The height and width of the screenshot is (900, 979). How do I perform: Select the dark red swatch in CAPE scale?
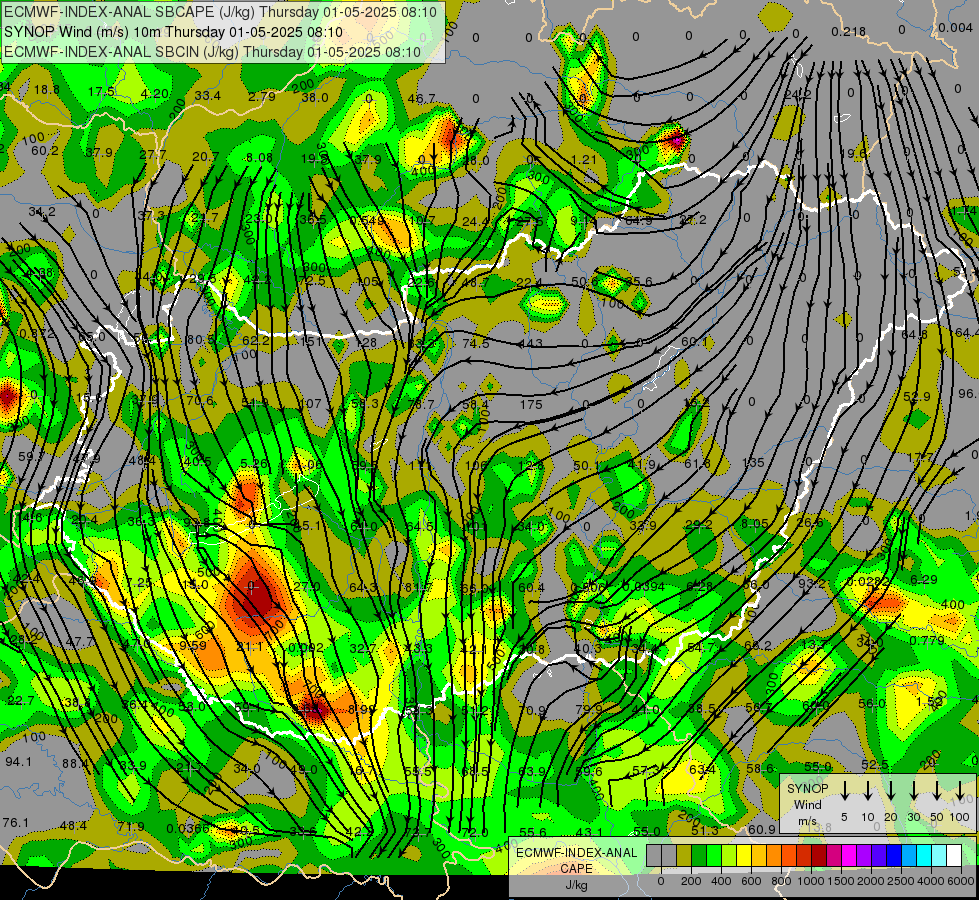click(819, 855)
